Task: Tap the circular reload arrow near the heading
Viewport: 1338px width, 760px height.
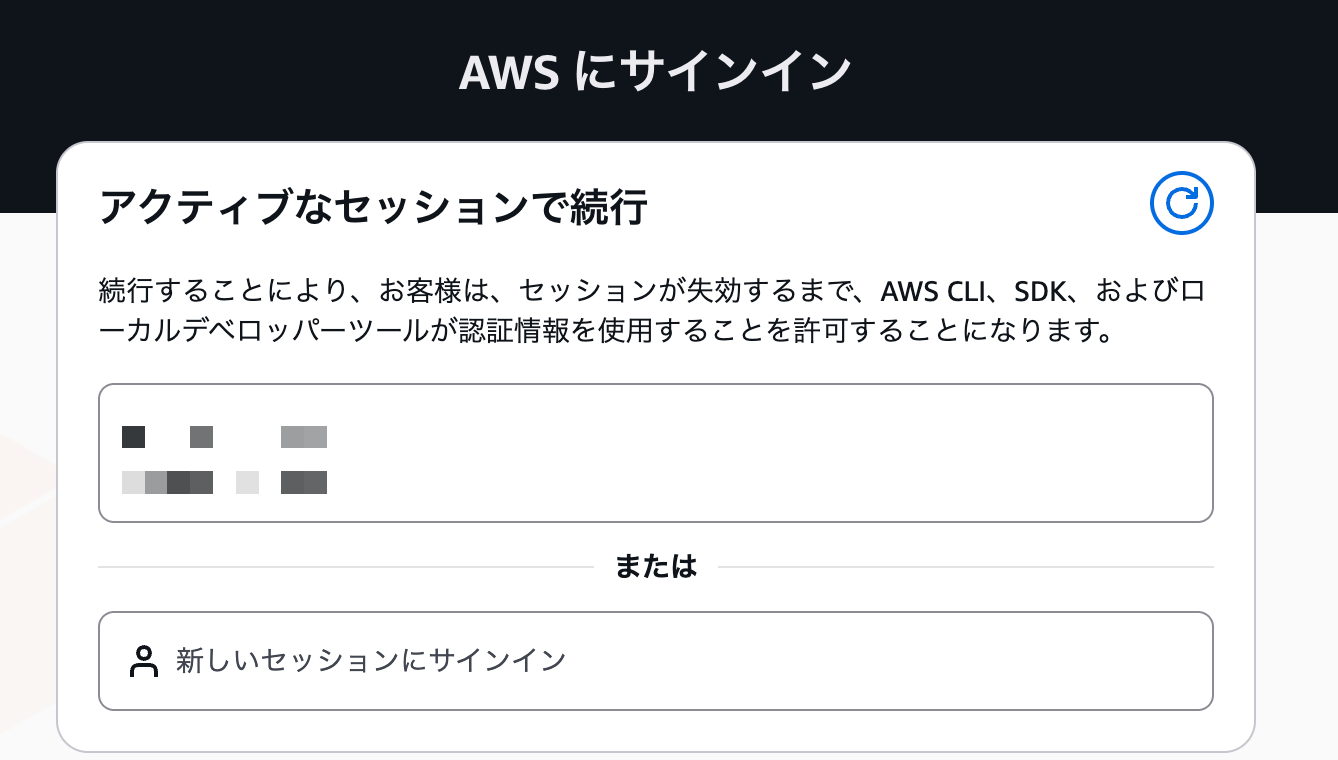Action: pos(1182,203)
